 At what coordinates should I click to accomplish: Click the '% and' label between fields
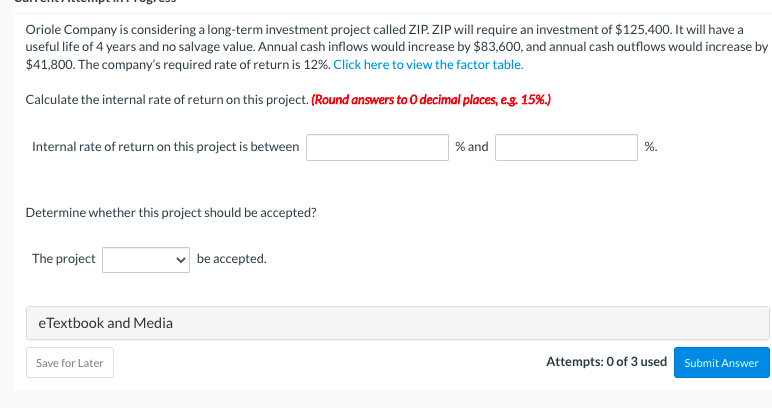[472, 147]
